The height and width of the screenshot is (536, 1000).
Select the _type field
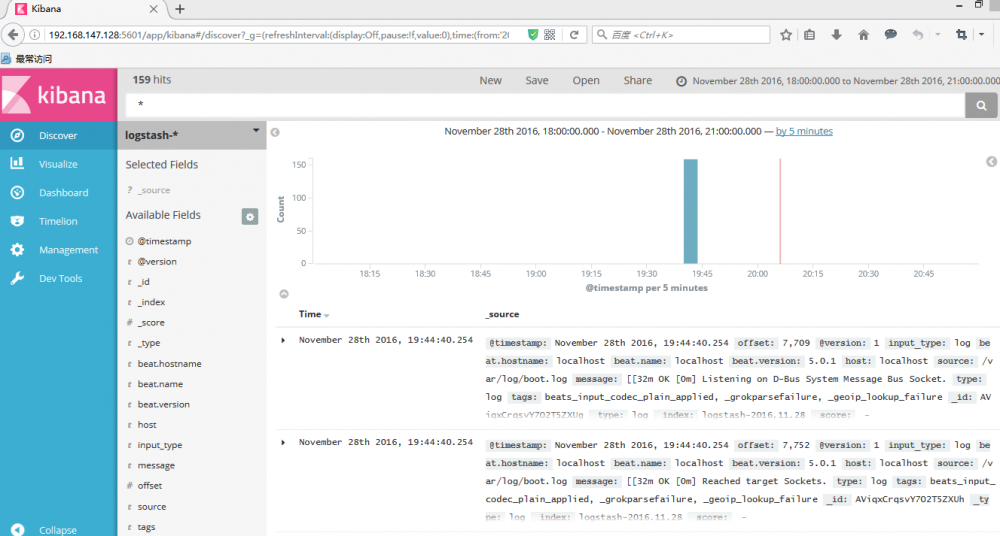click(x=149, y=343)
